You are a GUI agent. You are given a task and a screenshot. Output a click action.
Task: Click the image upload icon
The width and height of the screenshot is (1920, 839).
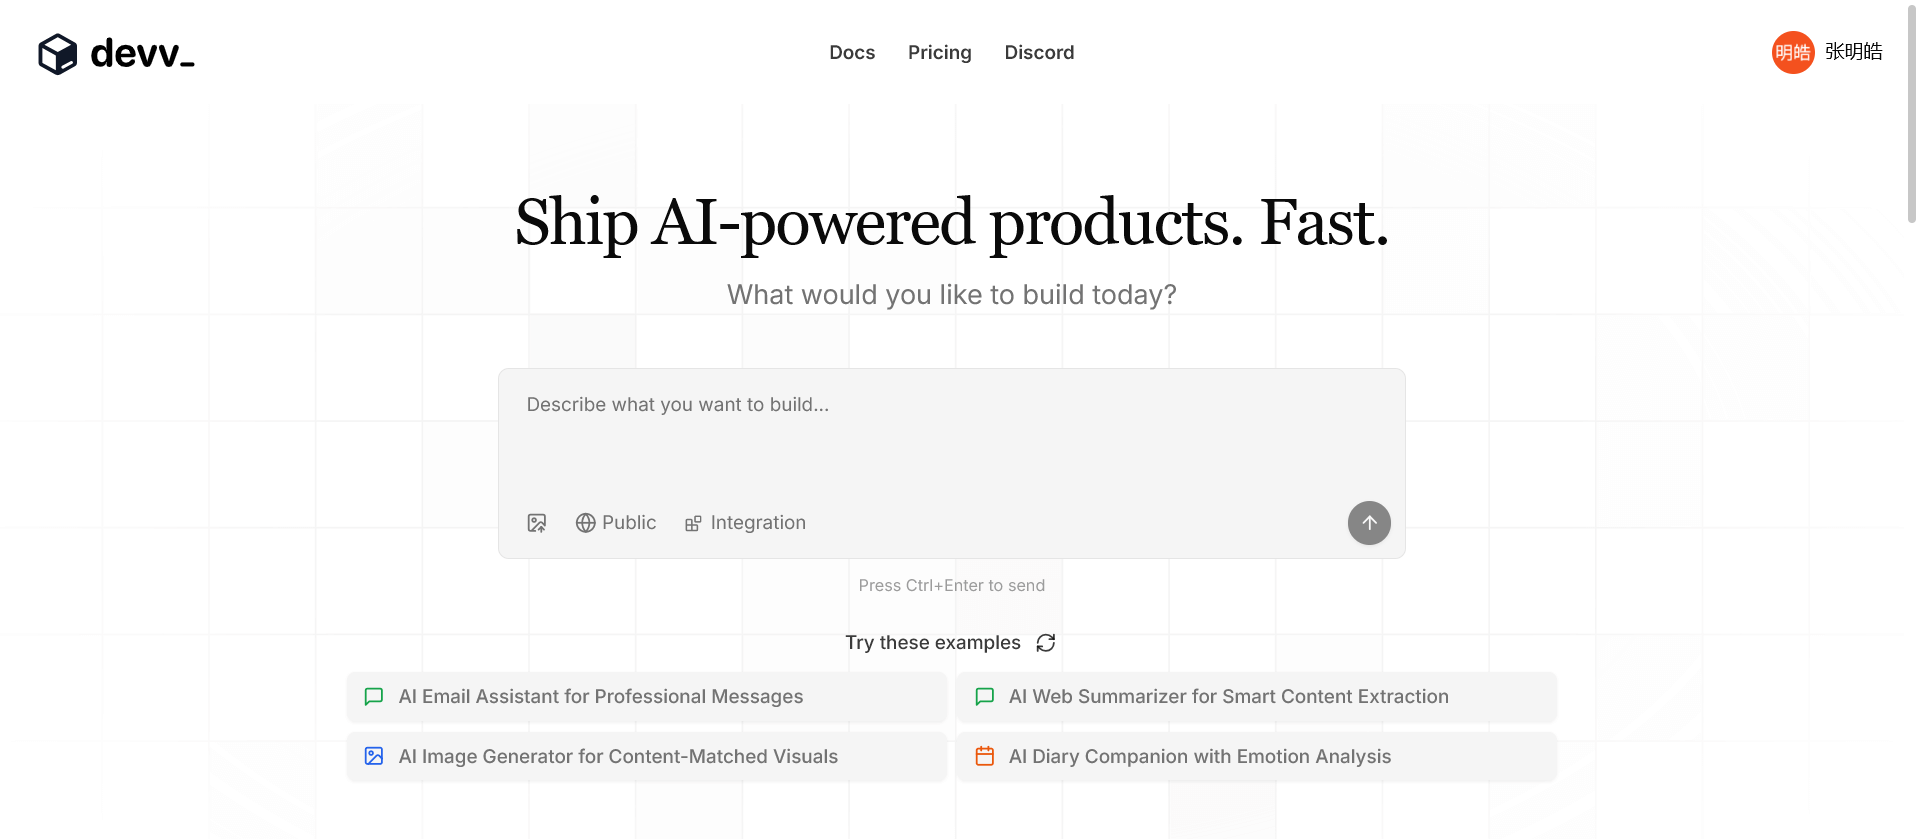[x=537, y=523]
